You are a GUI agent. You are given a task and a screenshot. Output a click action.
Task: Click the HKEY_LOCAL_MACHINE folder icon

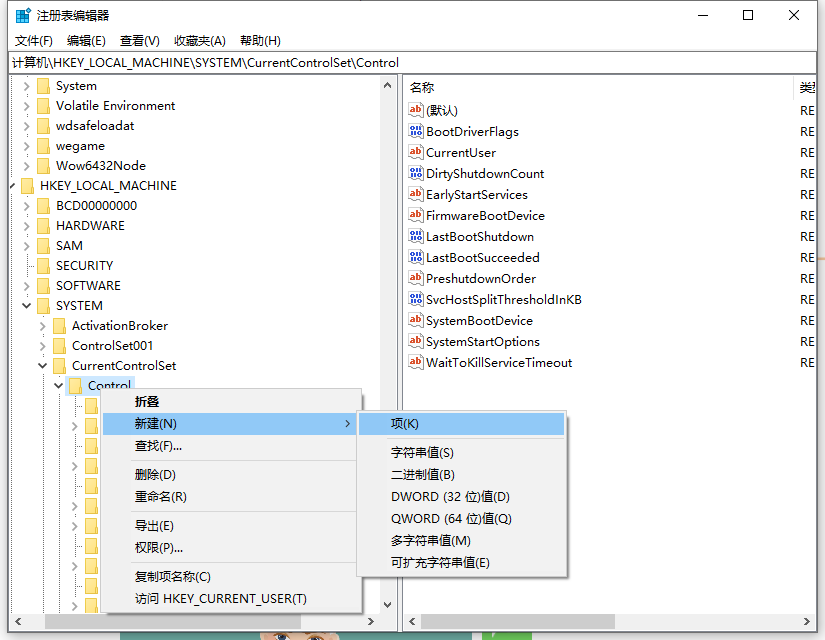point(27,186)
